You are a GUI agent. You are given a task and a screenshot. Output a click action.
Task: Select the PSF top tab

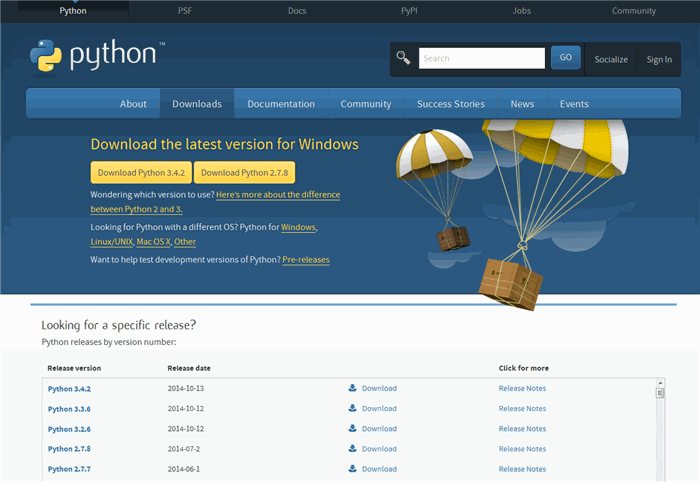pyautogui.click(x=185, y=11)
